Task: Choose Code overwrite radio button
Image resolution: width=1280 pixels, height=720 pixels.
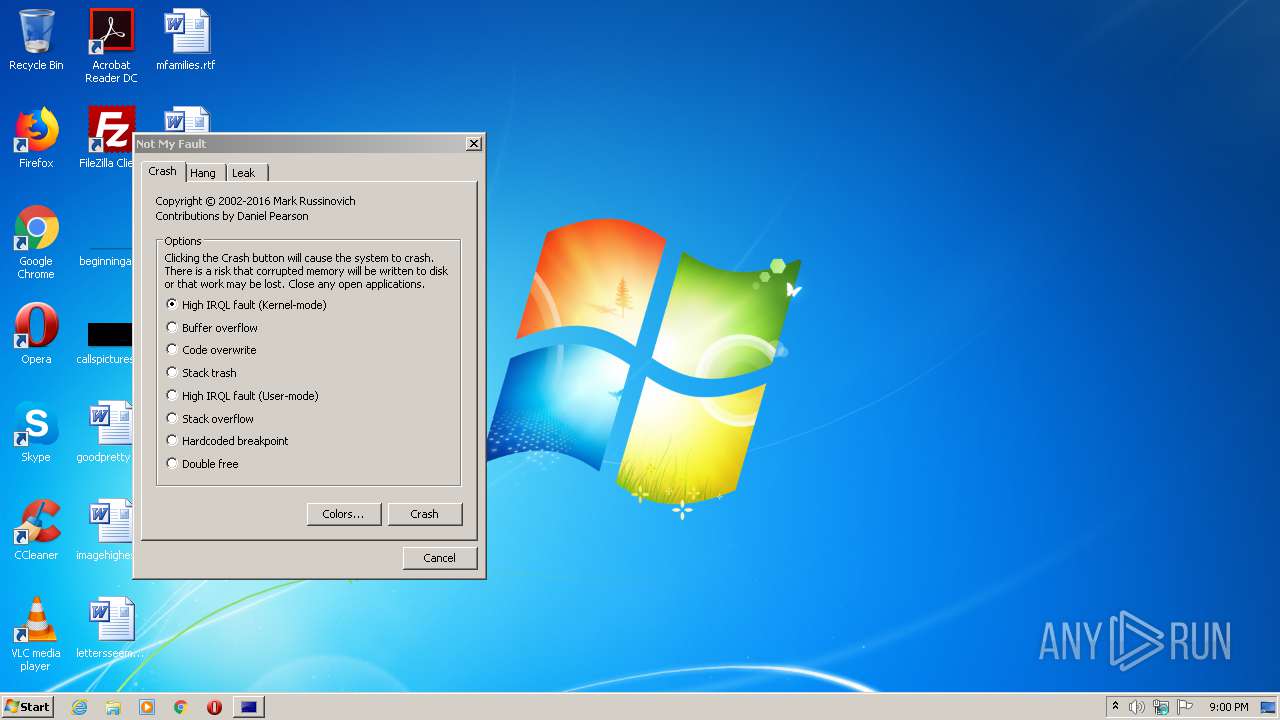Action: click(211, 350)
